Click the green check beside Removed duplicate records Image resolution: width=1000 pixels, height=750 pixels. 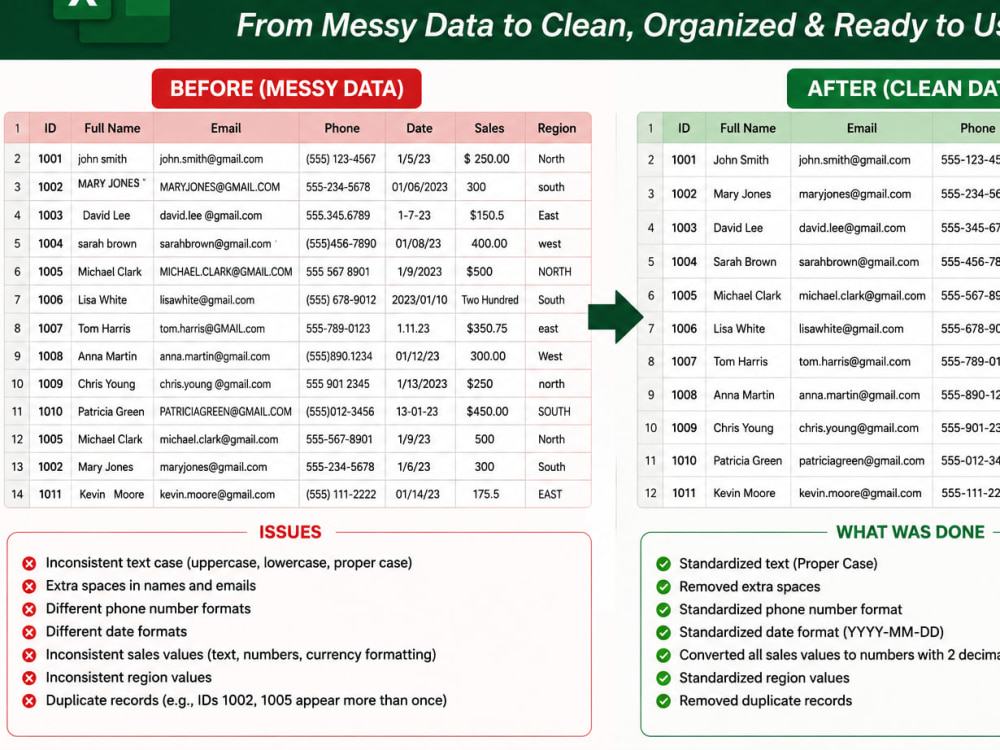click(663, 701)
